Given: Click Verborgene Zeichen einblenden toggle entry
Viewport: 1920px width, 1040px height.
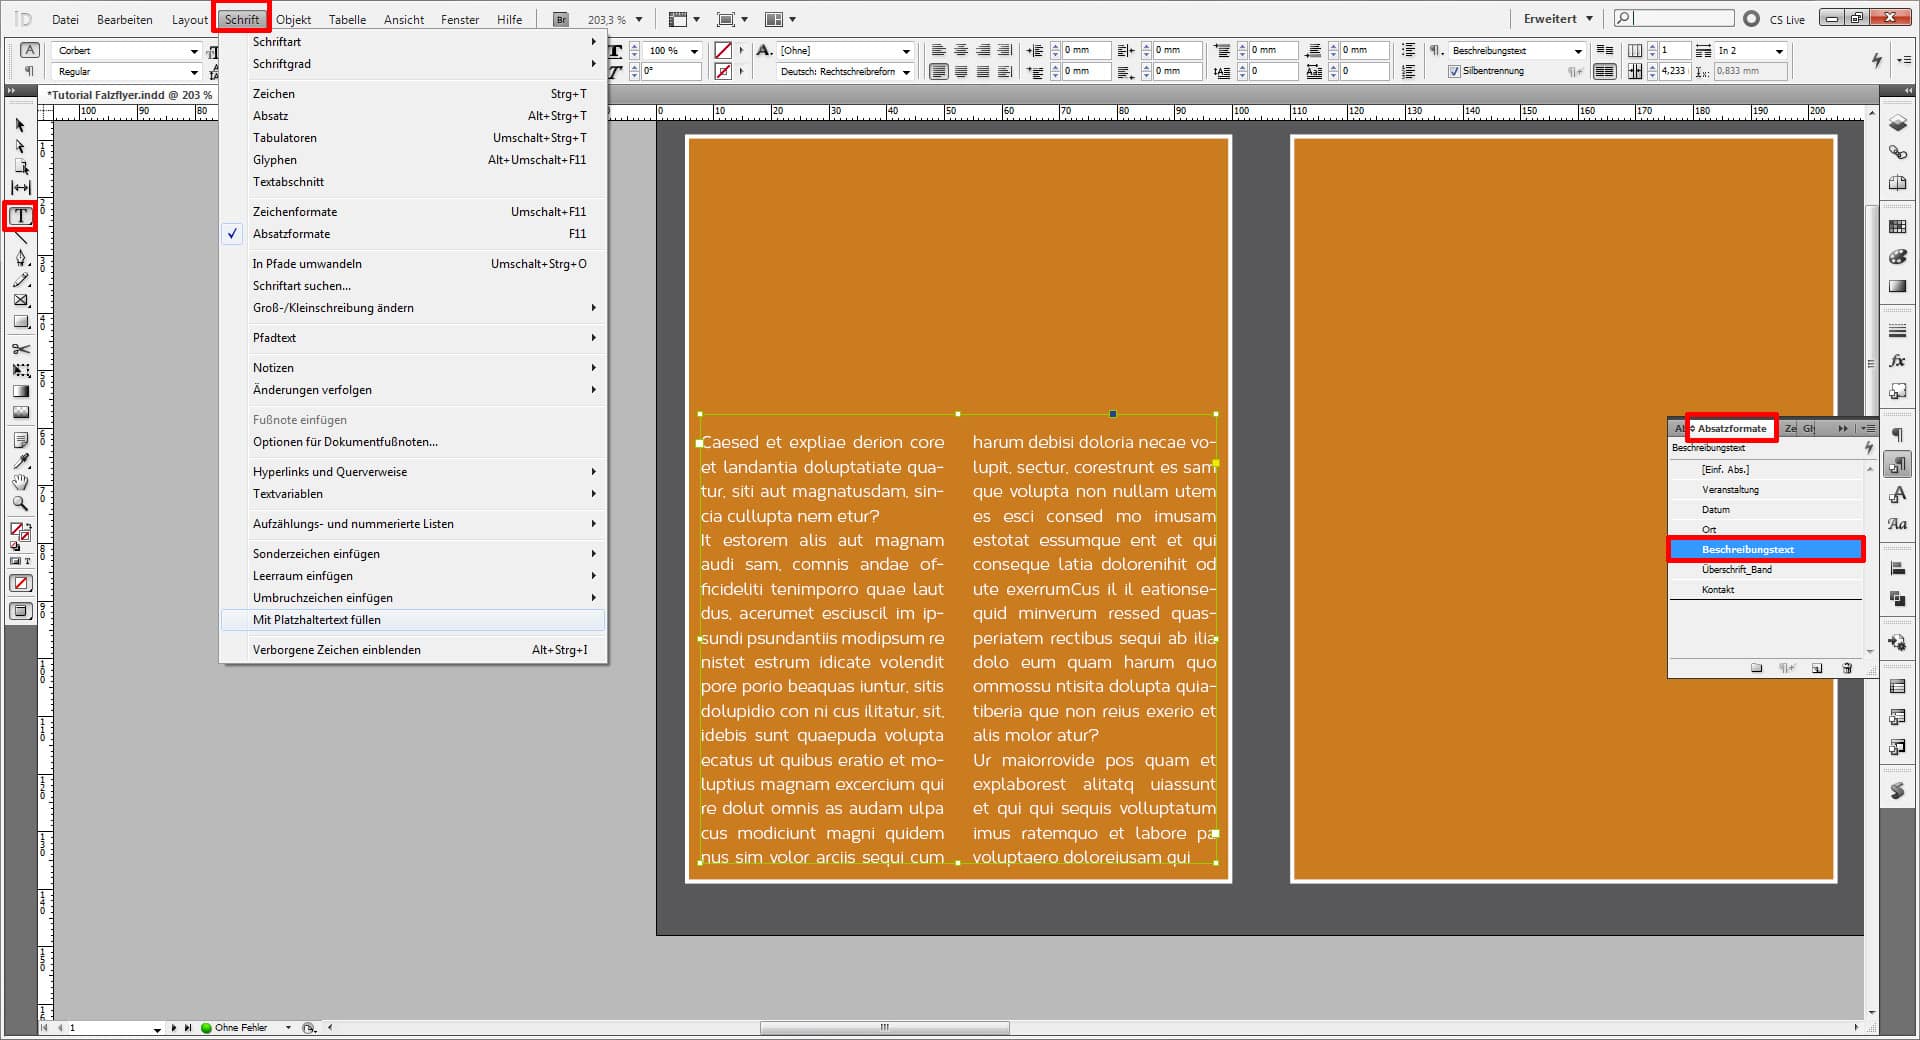Looking at the screenshot, I should point(336,650).
